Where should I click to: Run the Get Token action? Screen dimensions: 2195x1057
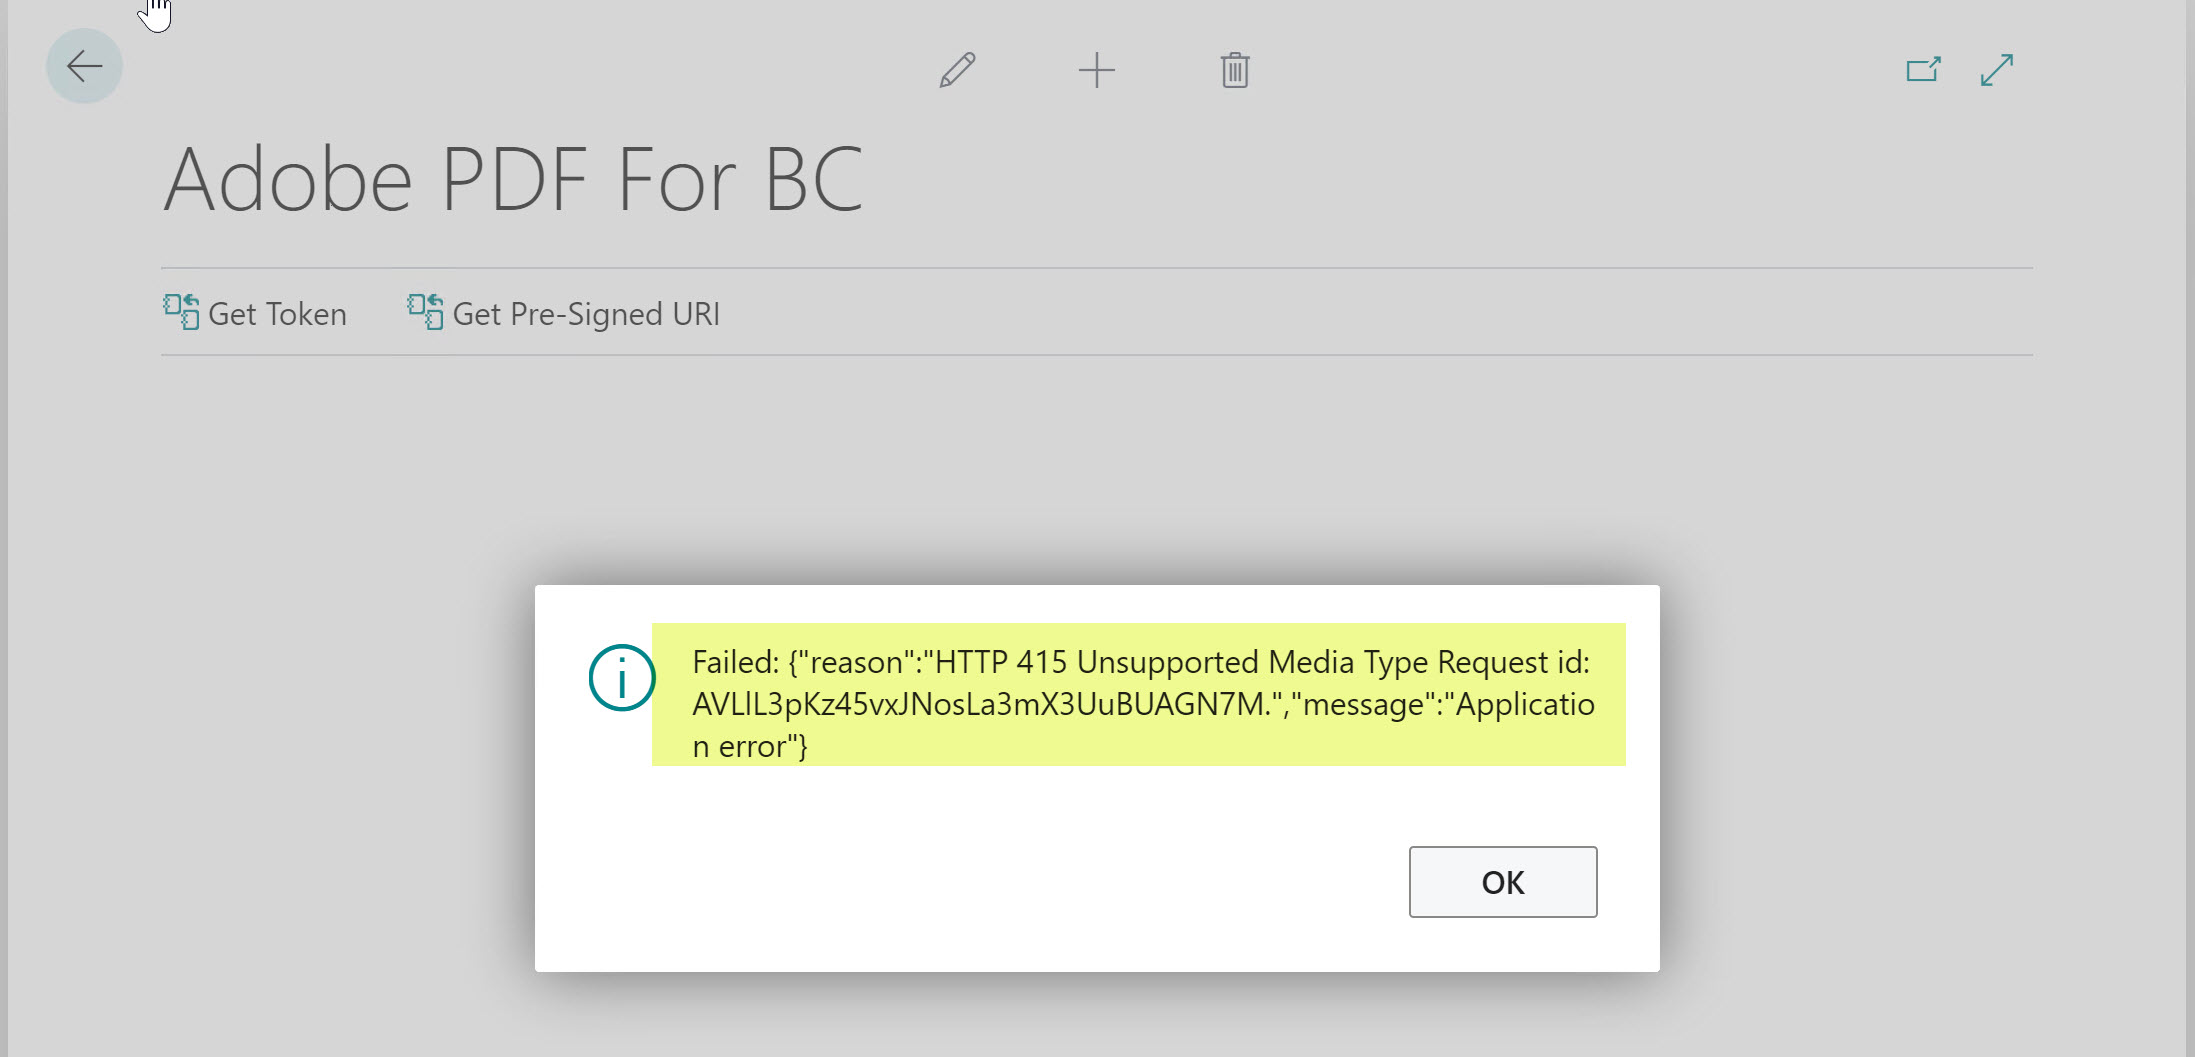[x=277, y=314]
